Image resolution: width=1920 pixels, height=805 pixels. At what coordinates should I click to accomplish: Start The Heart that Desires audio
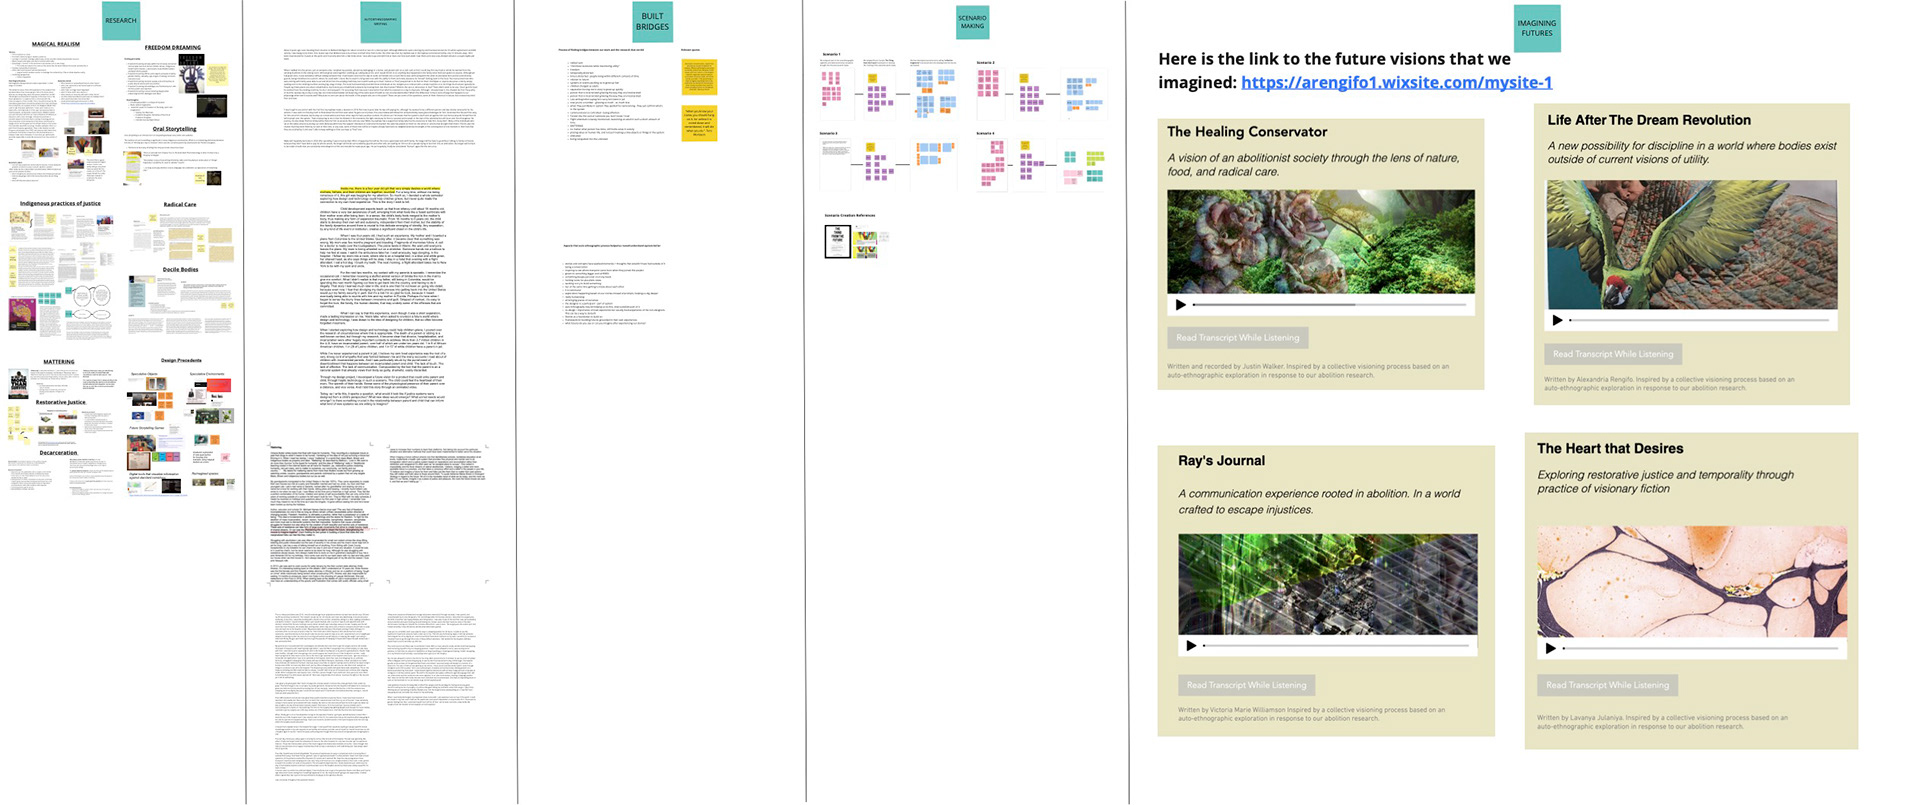[1551, 649]
